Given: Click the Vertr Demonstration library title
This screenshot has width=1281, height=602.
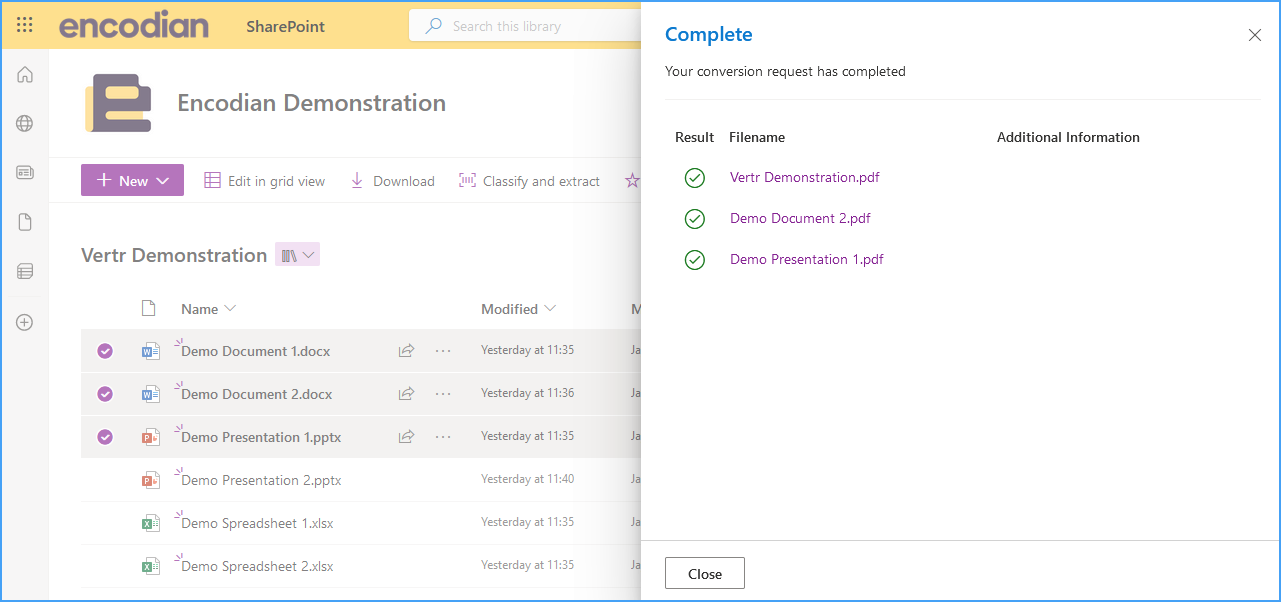Looking at the screenshot, I should [x=174, y=255].
